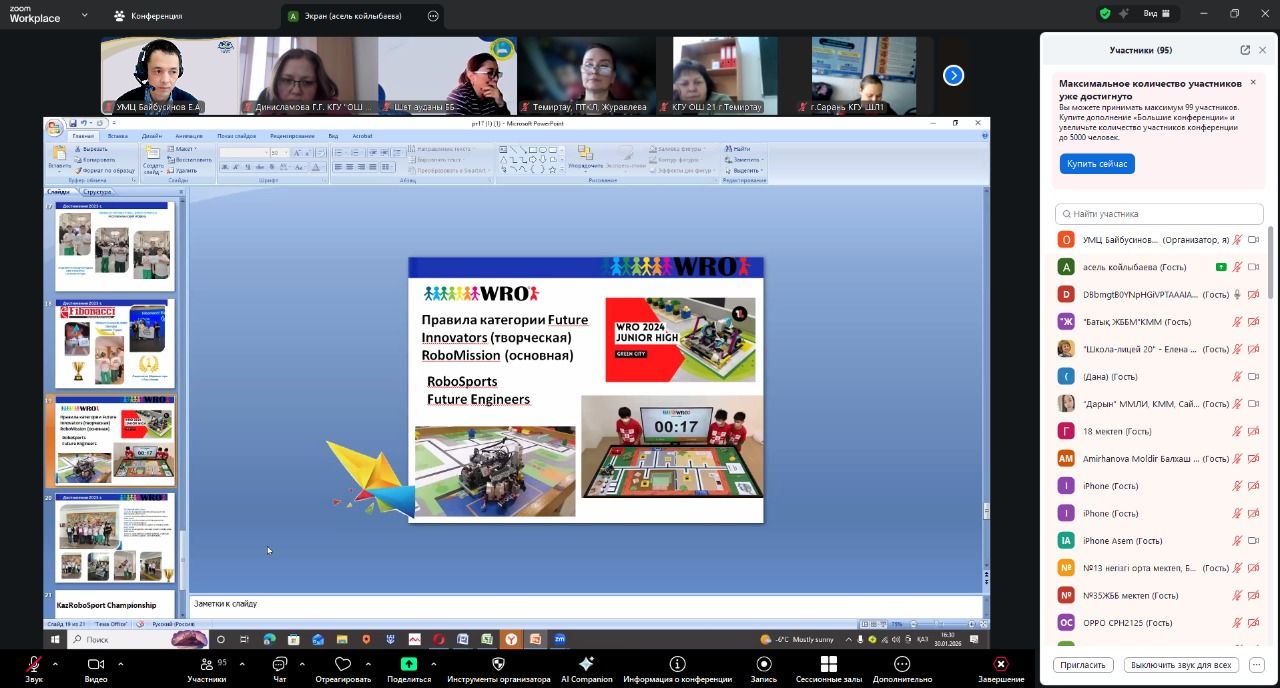The height and width of the screenshot is (688, 1280).
Task: Pop out the participants panel
Action: (x=1245, y=50)
